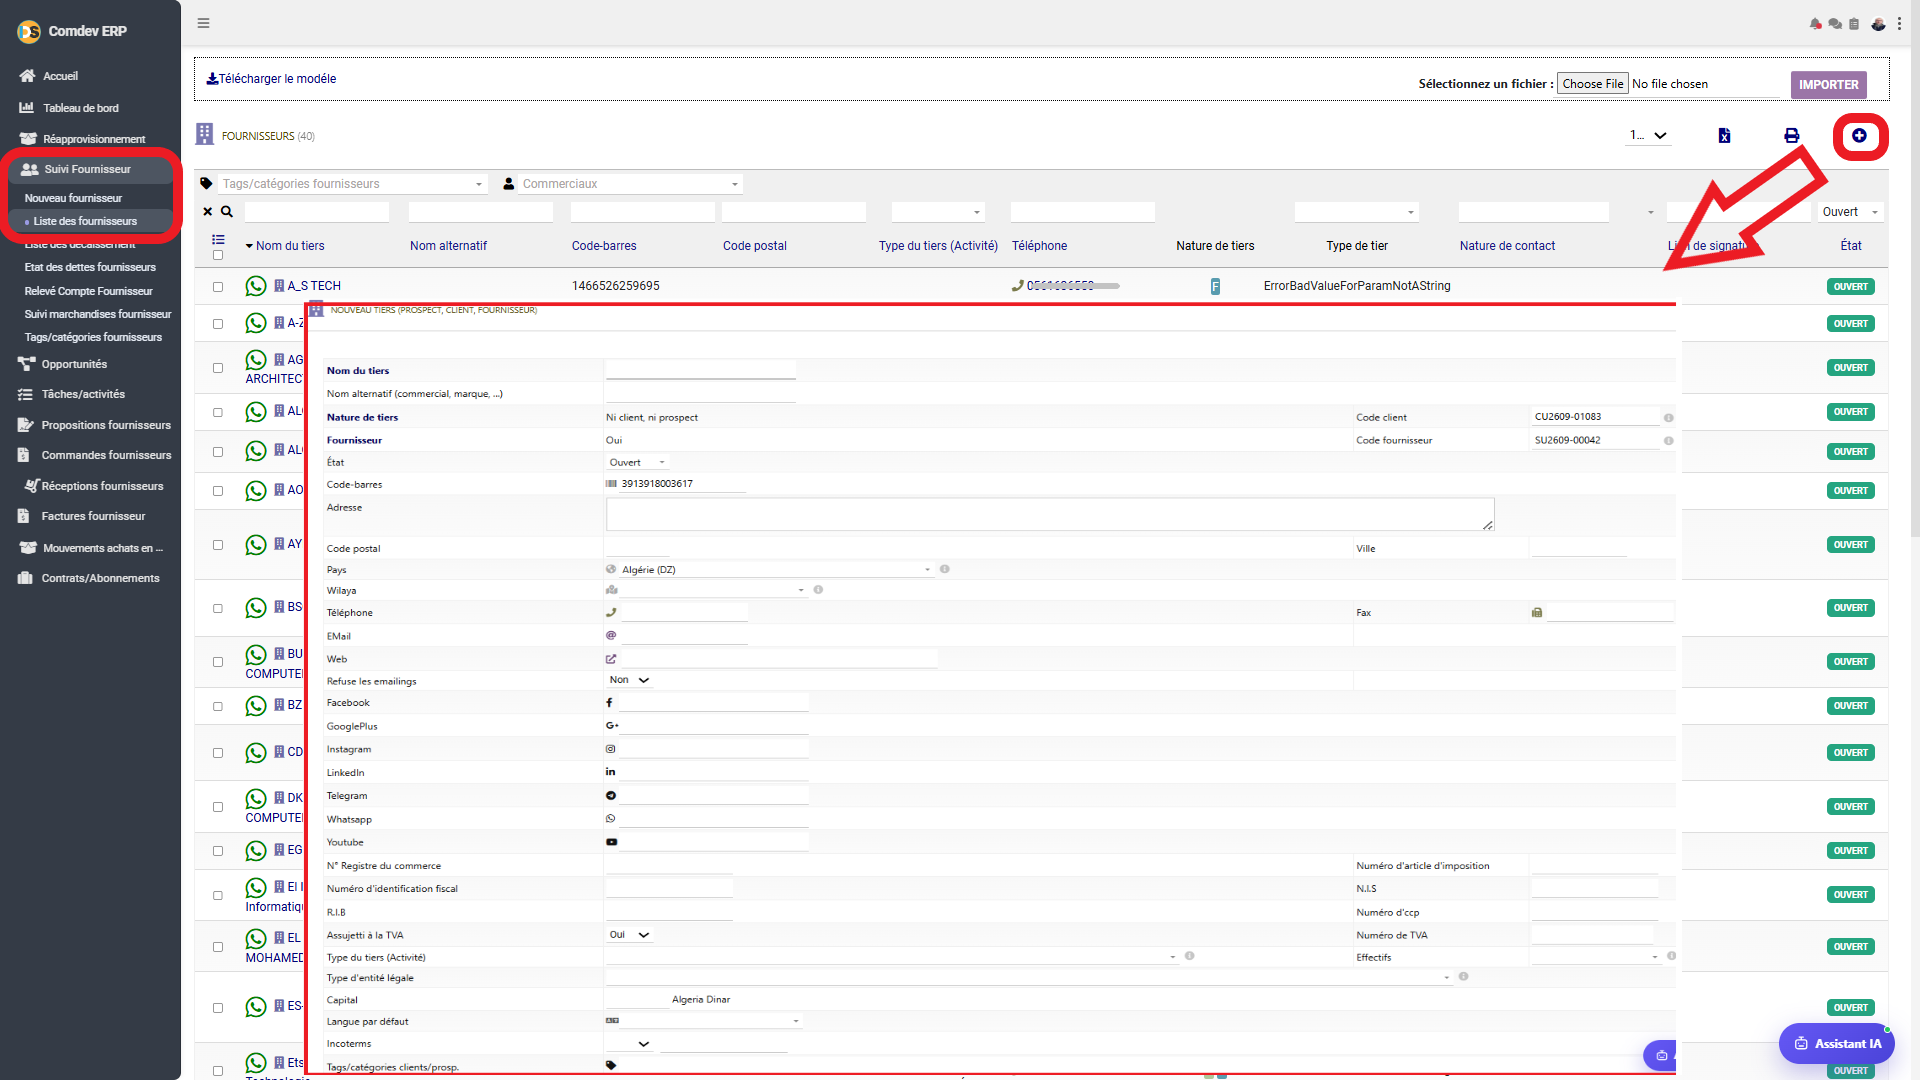The height and width of the screenshot is (1080, 1920).
Task: Open Réapprovisionnement menu
Action: point(93,139)
